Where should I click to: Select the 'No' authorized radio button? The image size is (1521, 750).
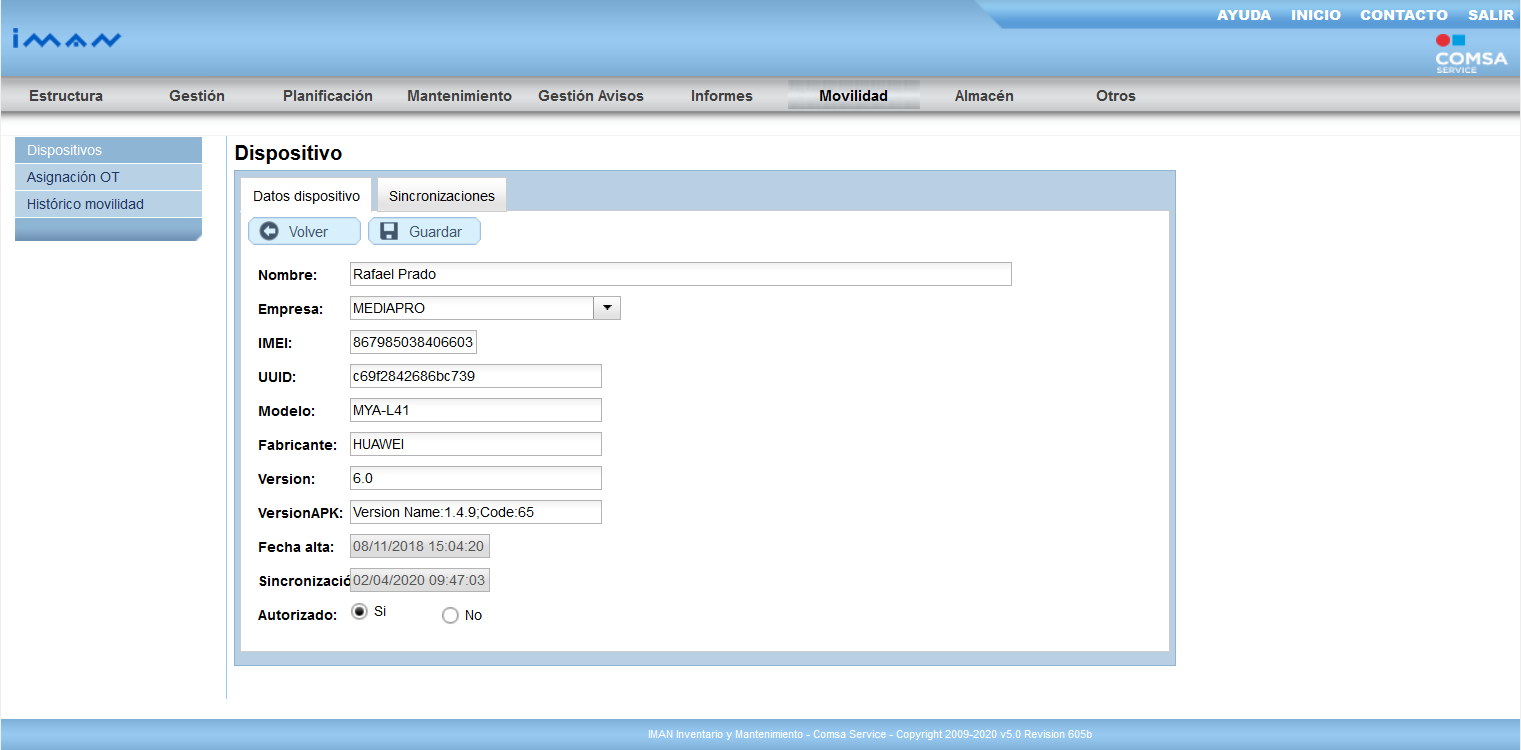450,616
